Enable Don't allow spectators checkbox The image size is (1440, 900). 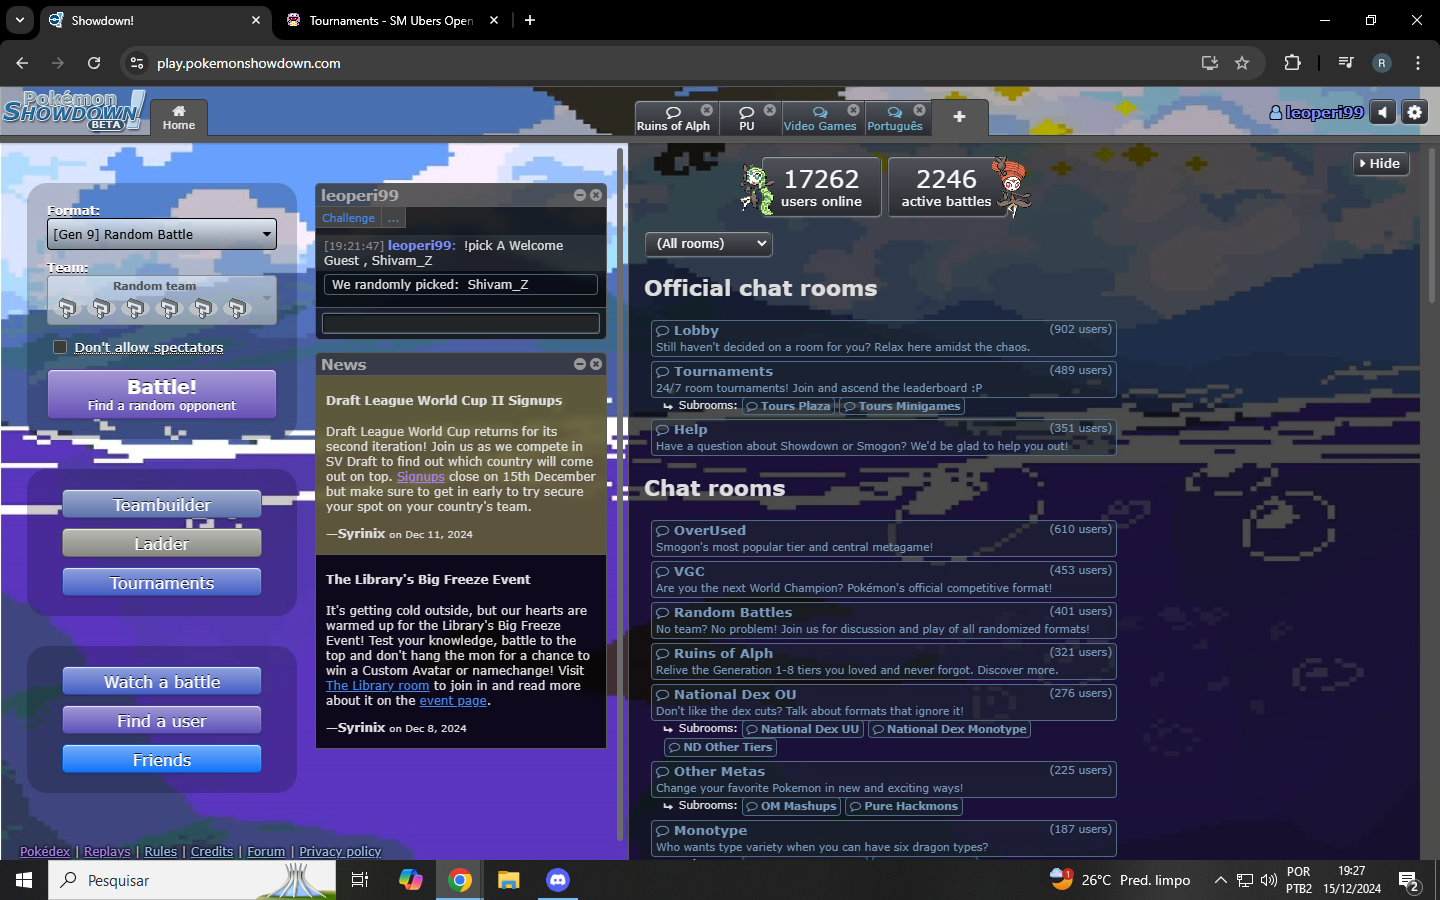(x=60, y=347)
